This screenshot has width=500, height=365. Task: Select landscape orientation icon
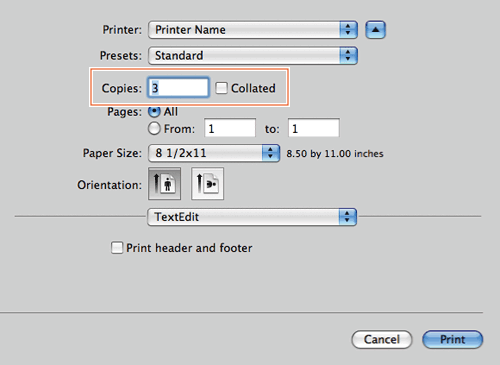(207, 184)
